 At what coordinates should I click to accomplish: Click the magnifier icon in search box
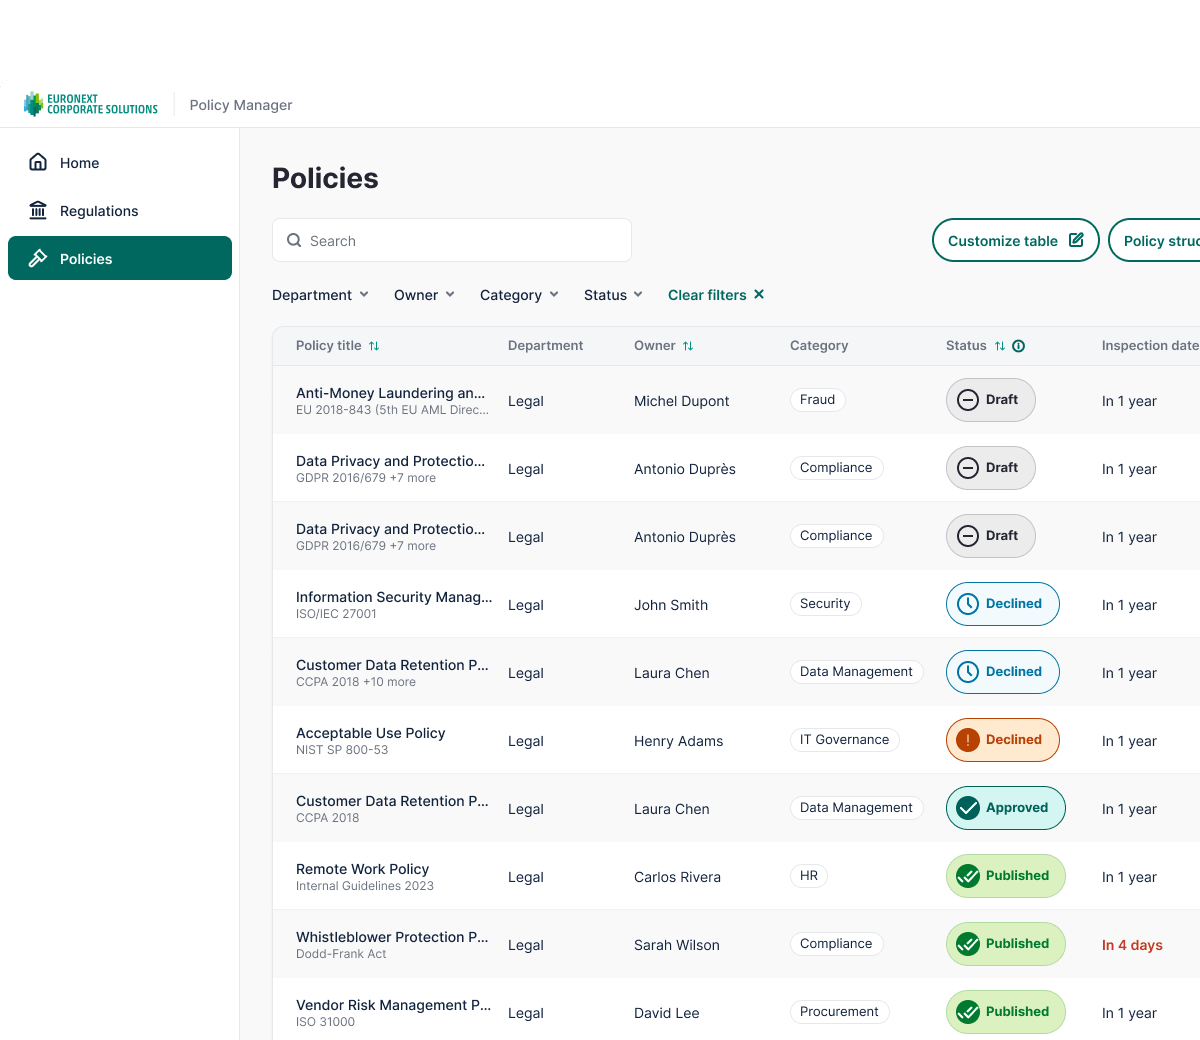[294, 240]
